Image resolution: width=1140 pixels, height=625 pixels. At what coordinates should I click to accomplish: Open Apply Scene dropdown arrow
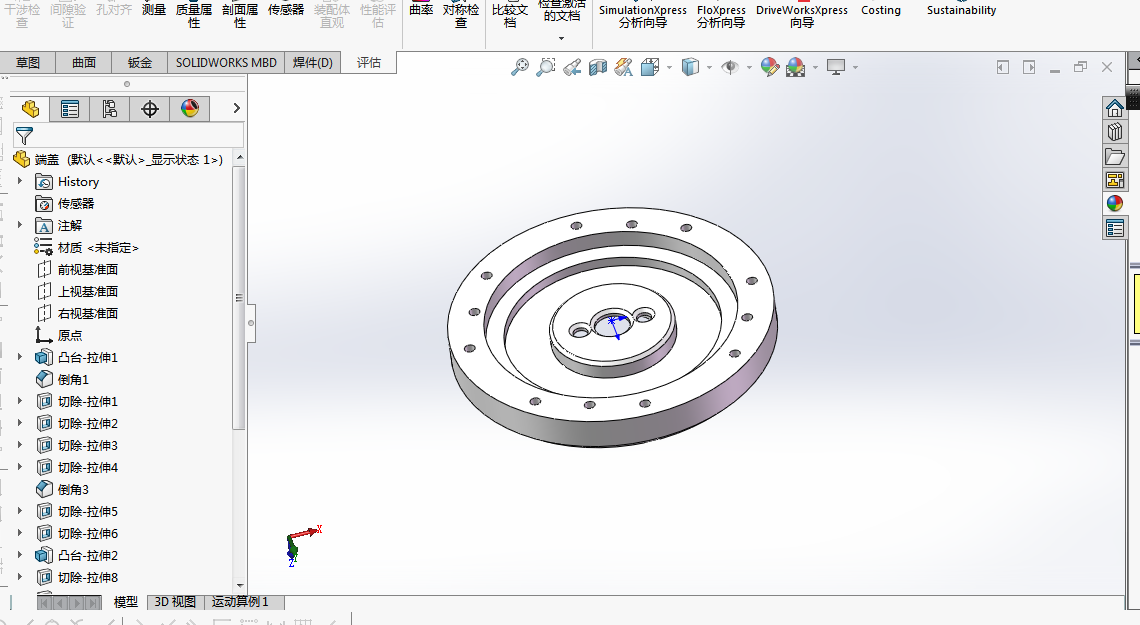click(x=815, y=68)
